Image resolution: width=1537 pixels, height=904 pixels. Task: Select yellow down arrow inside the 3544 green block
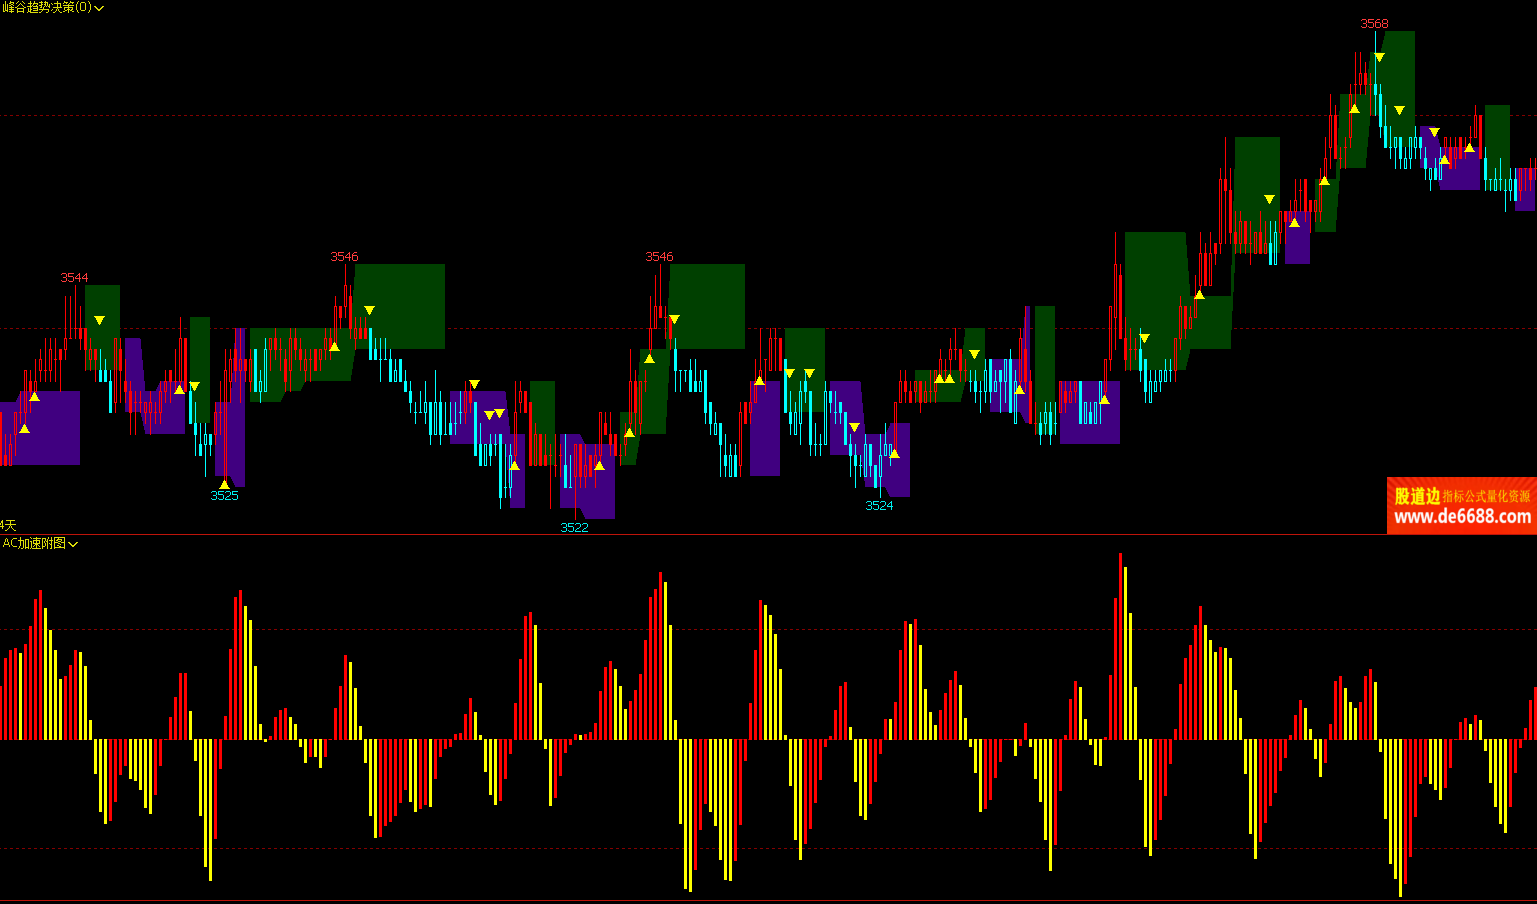click(99, 320)
